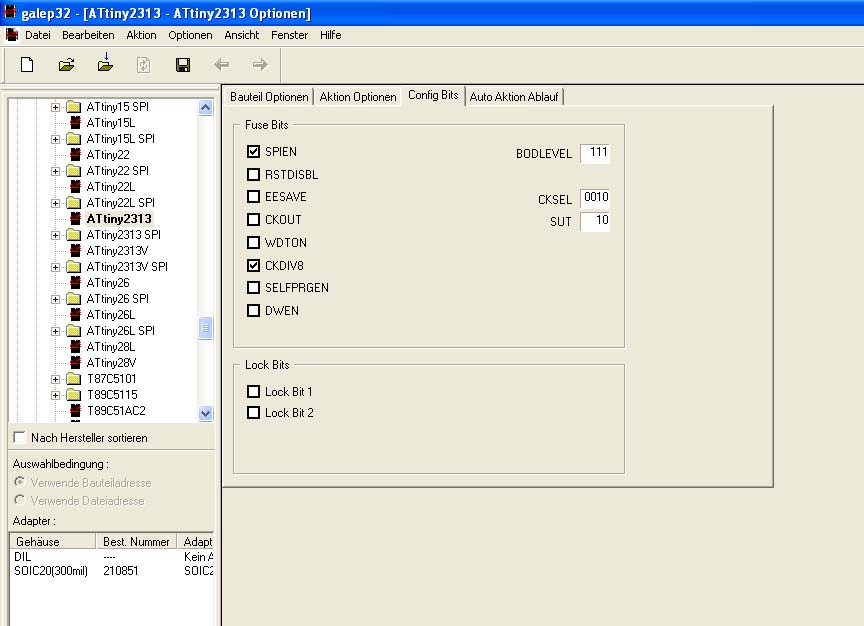The image size is (864, 626).
Task: Expand the T89C5115 tree node
Action: click(56, 395)
